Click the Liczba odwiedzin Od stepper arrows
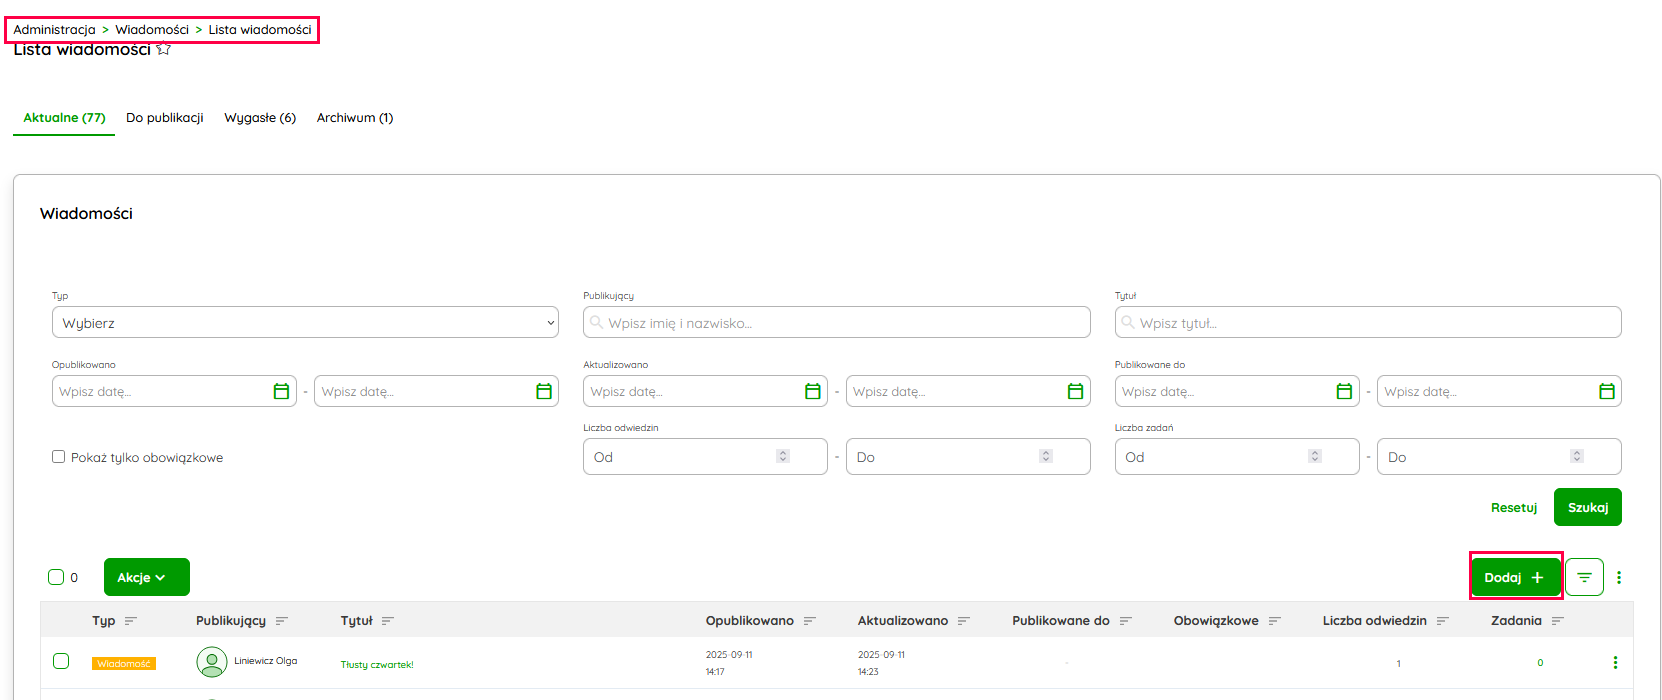This screenshot has height=700, width=1662. (783, 457)
